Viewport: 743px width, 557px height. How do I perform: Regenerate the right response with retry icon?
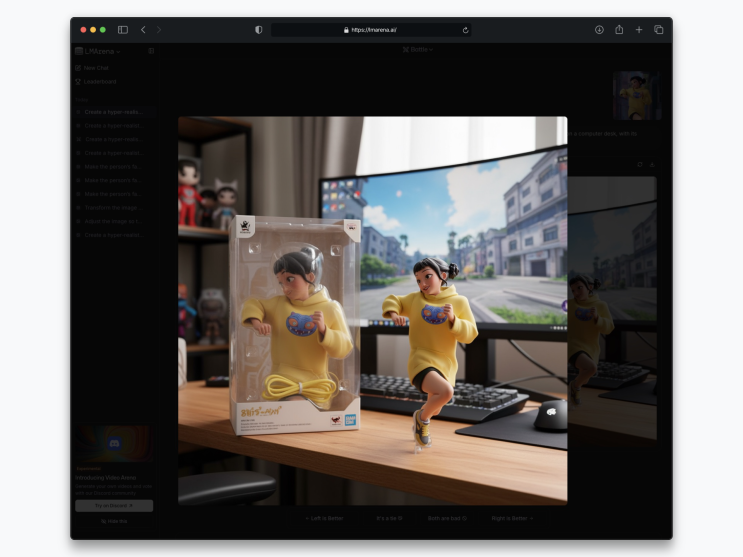640,164
